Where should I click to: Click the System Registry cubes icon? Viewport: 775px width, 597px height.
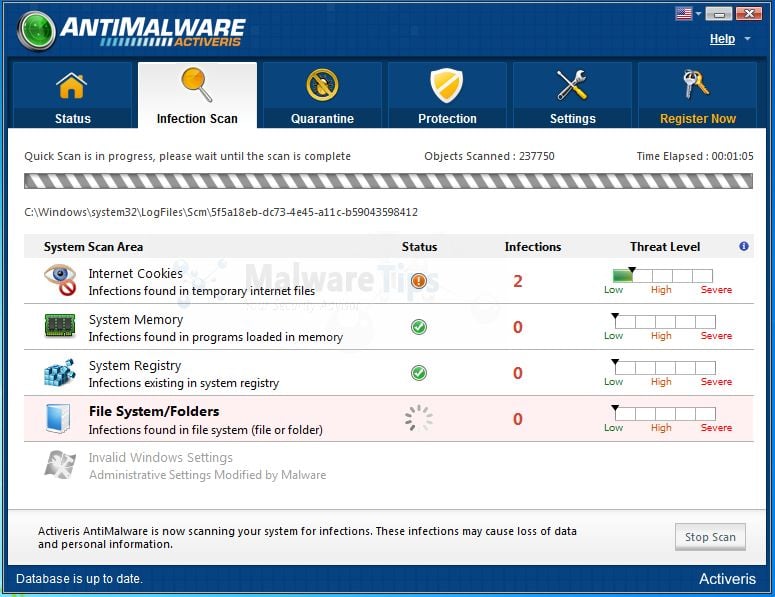tap(60, 372)
